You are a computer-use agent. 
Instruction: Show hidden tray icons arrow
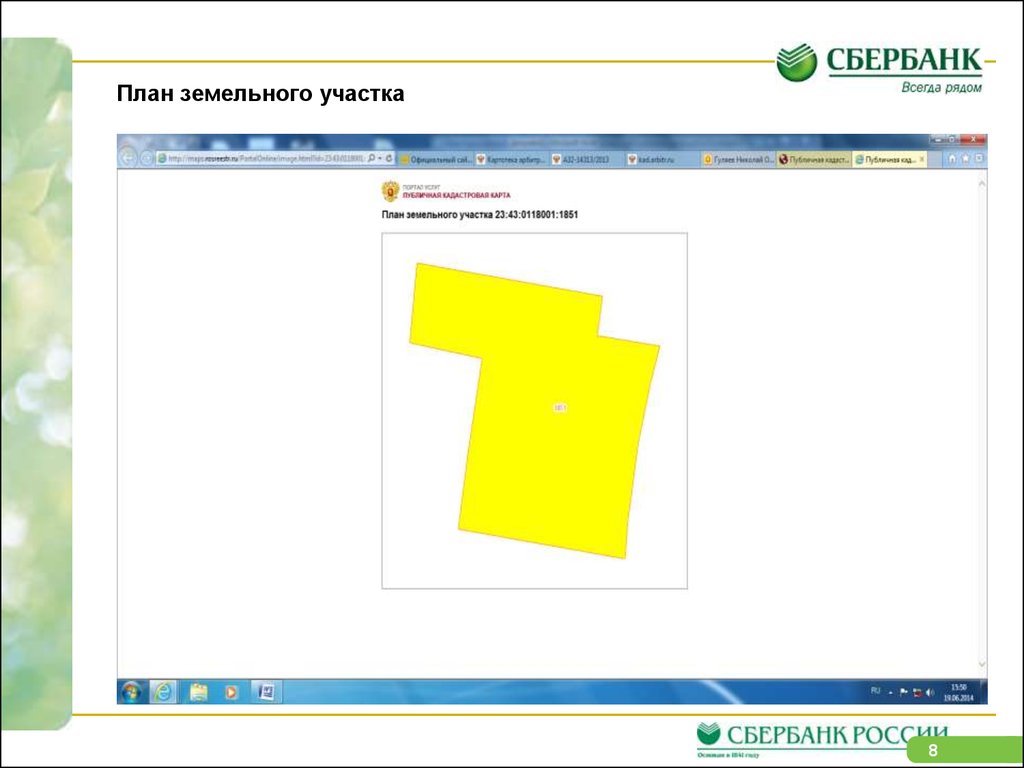890,692
